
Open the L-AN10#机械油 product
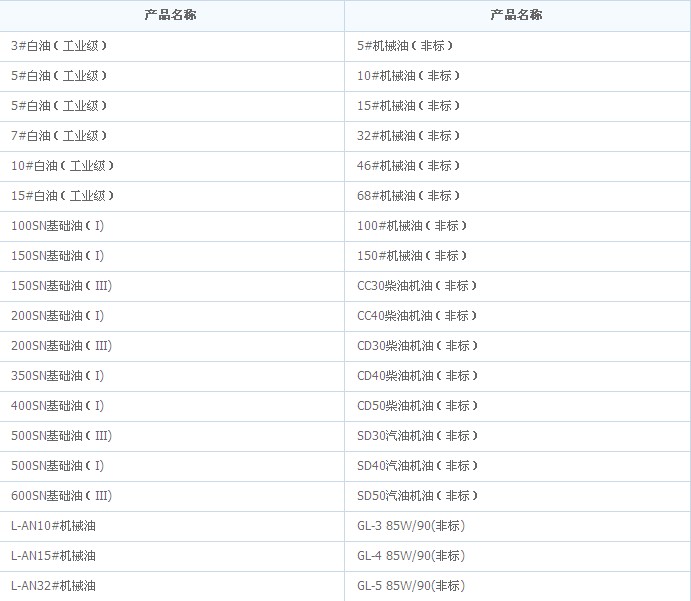[x=53, y=526]
